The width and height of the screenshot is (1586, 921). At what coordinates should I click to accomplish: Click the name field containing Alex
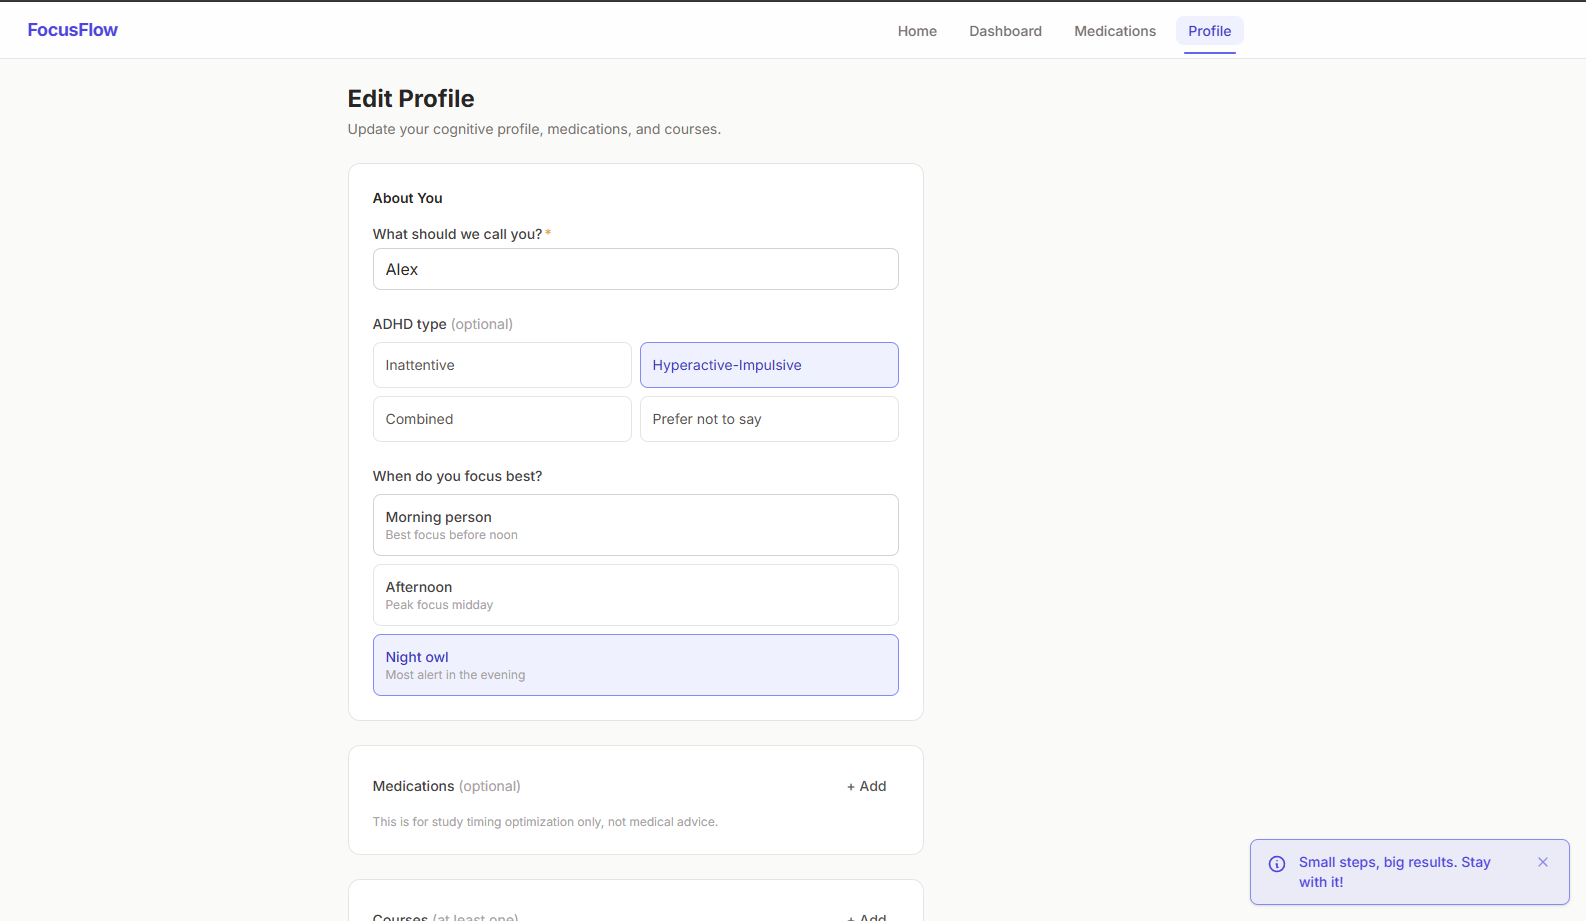click(x=635, y=269)
